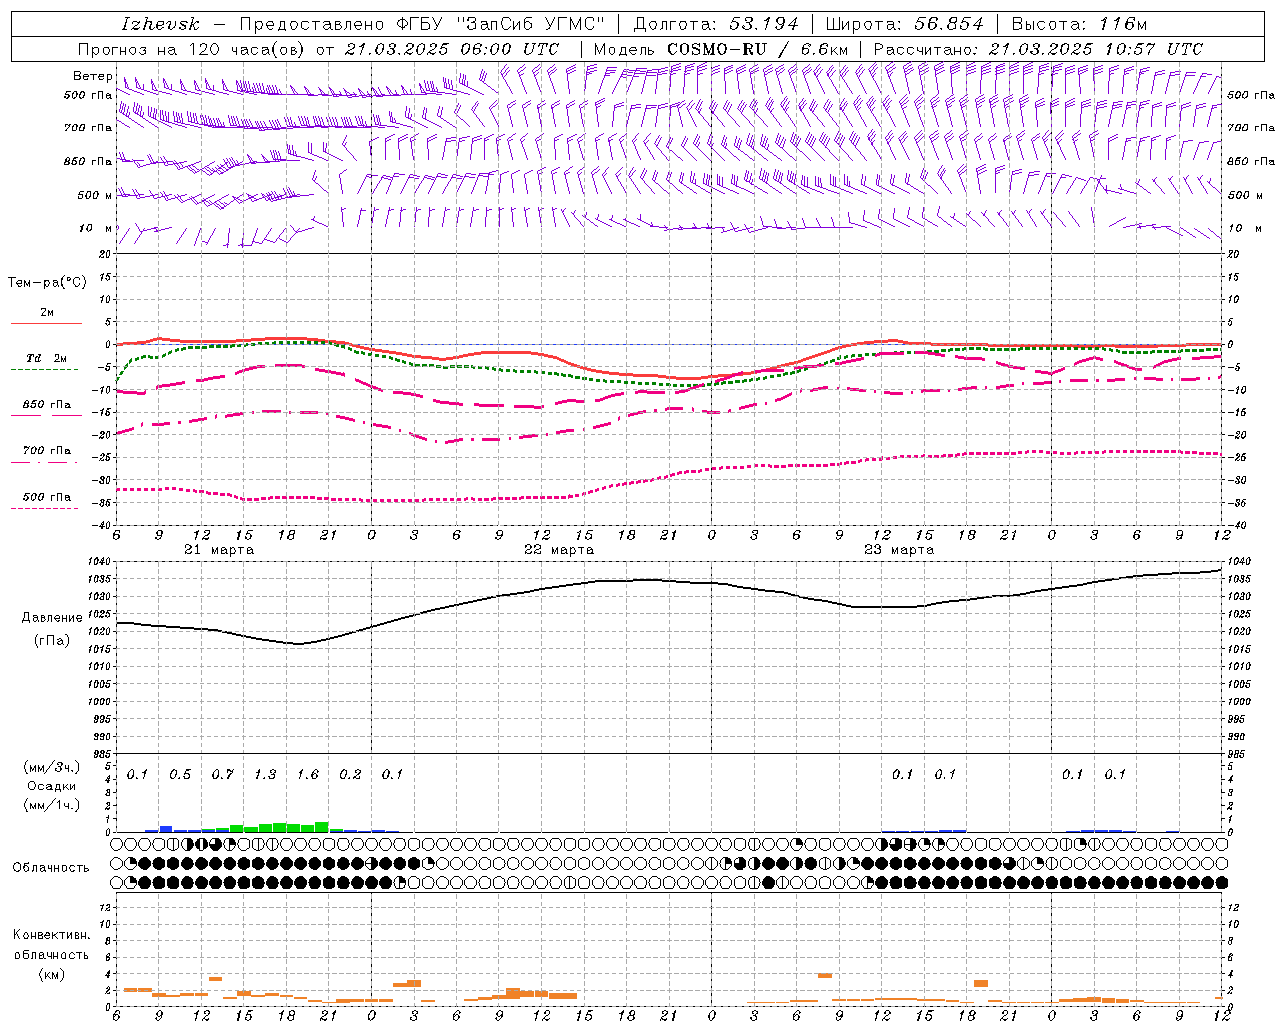Click the Конвективн. облачность panel label
Screen dimensions: 1280x1024
(x=51, y=945)
